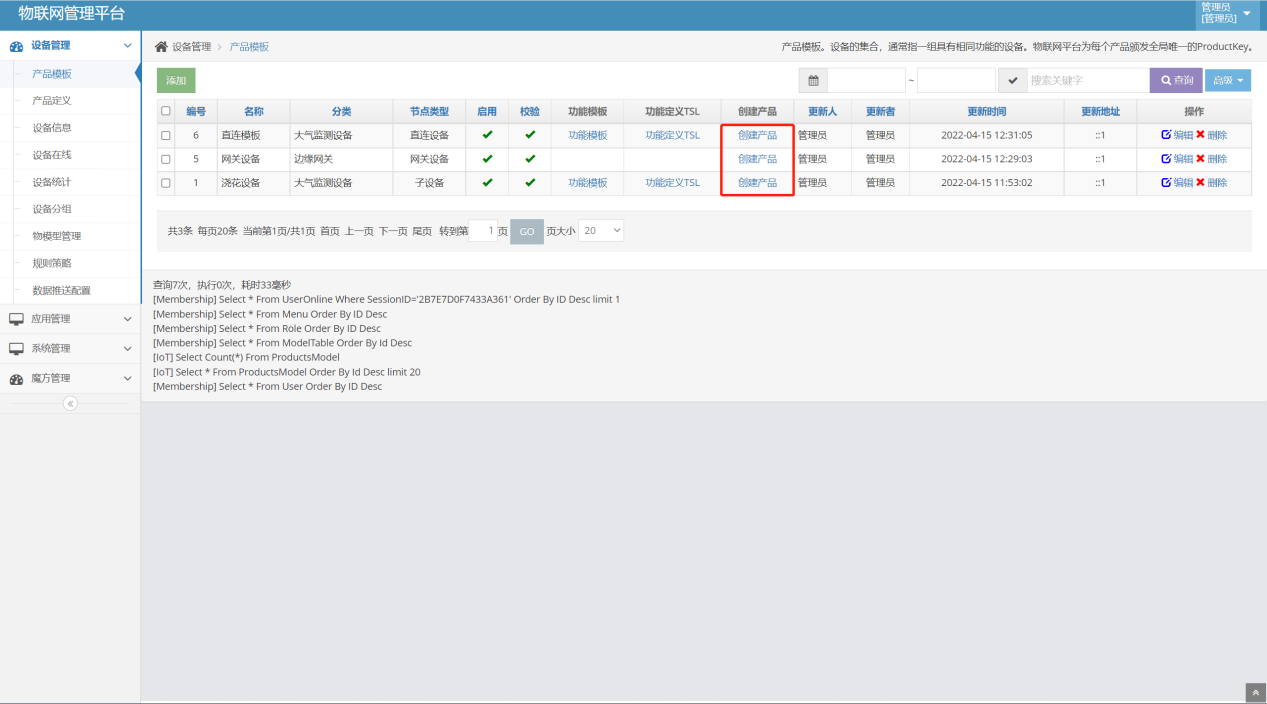Check the box for row 直连模板
Viewport: 1267px width, 704px height.
pos(166,135)
